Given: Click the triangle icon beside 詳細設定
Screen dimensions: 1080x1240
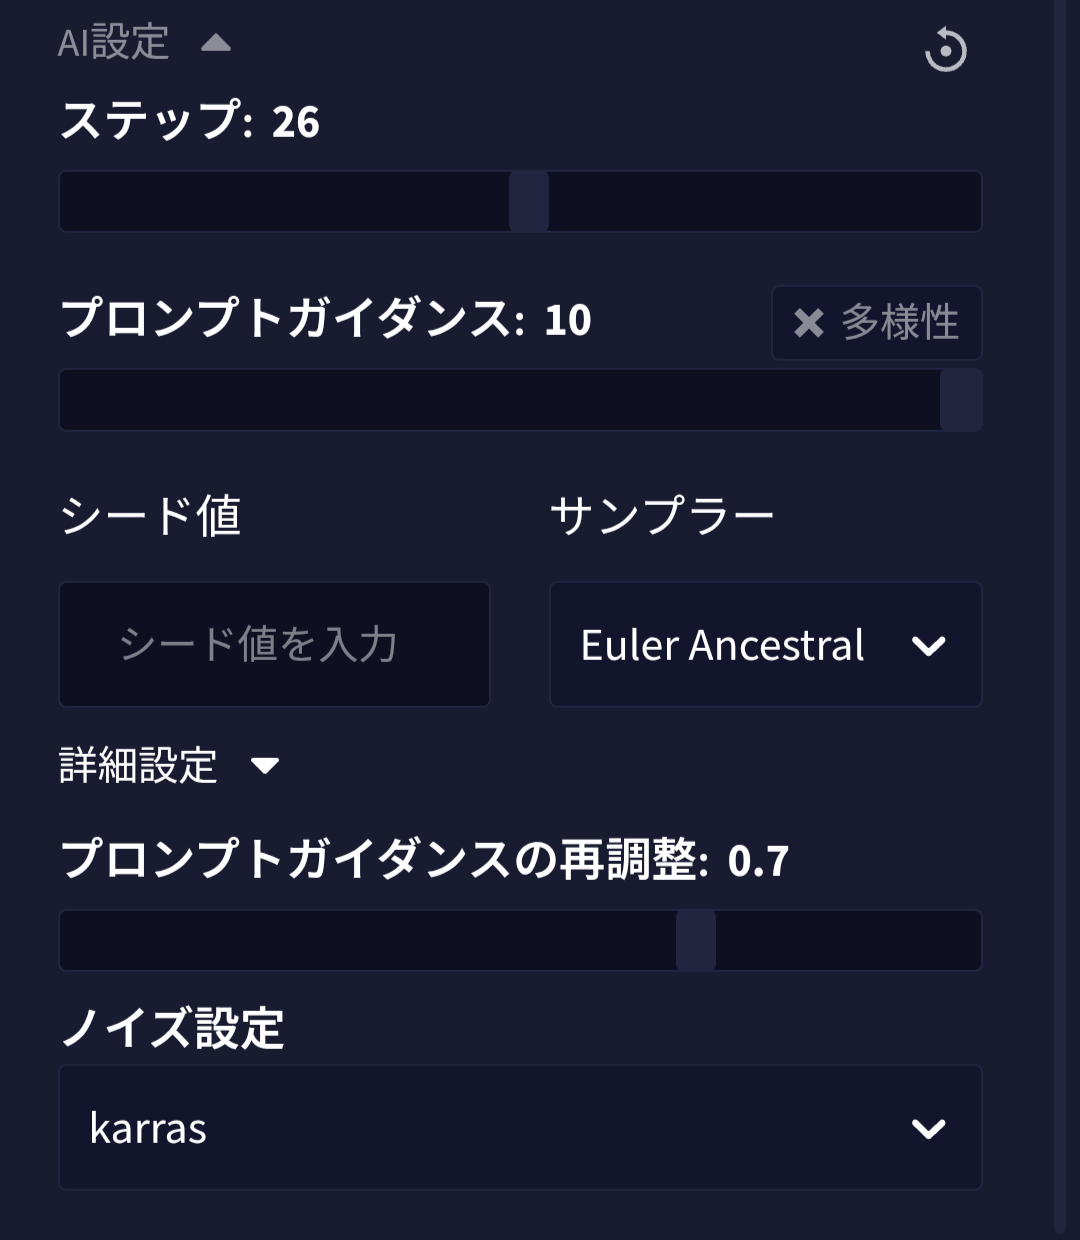Looking at the screenshot, I should coord(265,766).
